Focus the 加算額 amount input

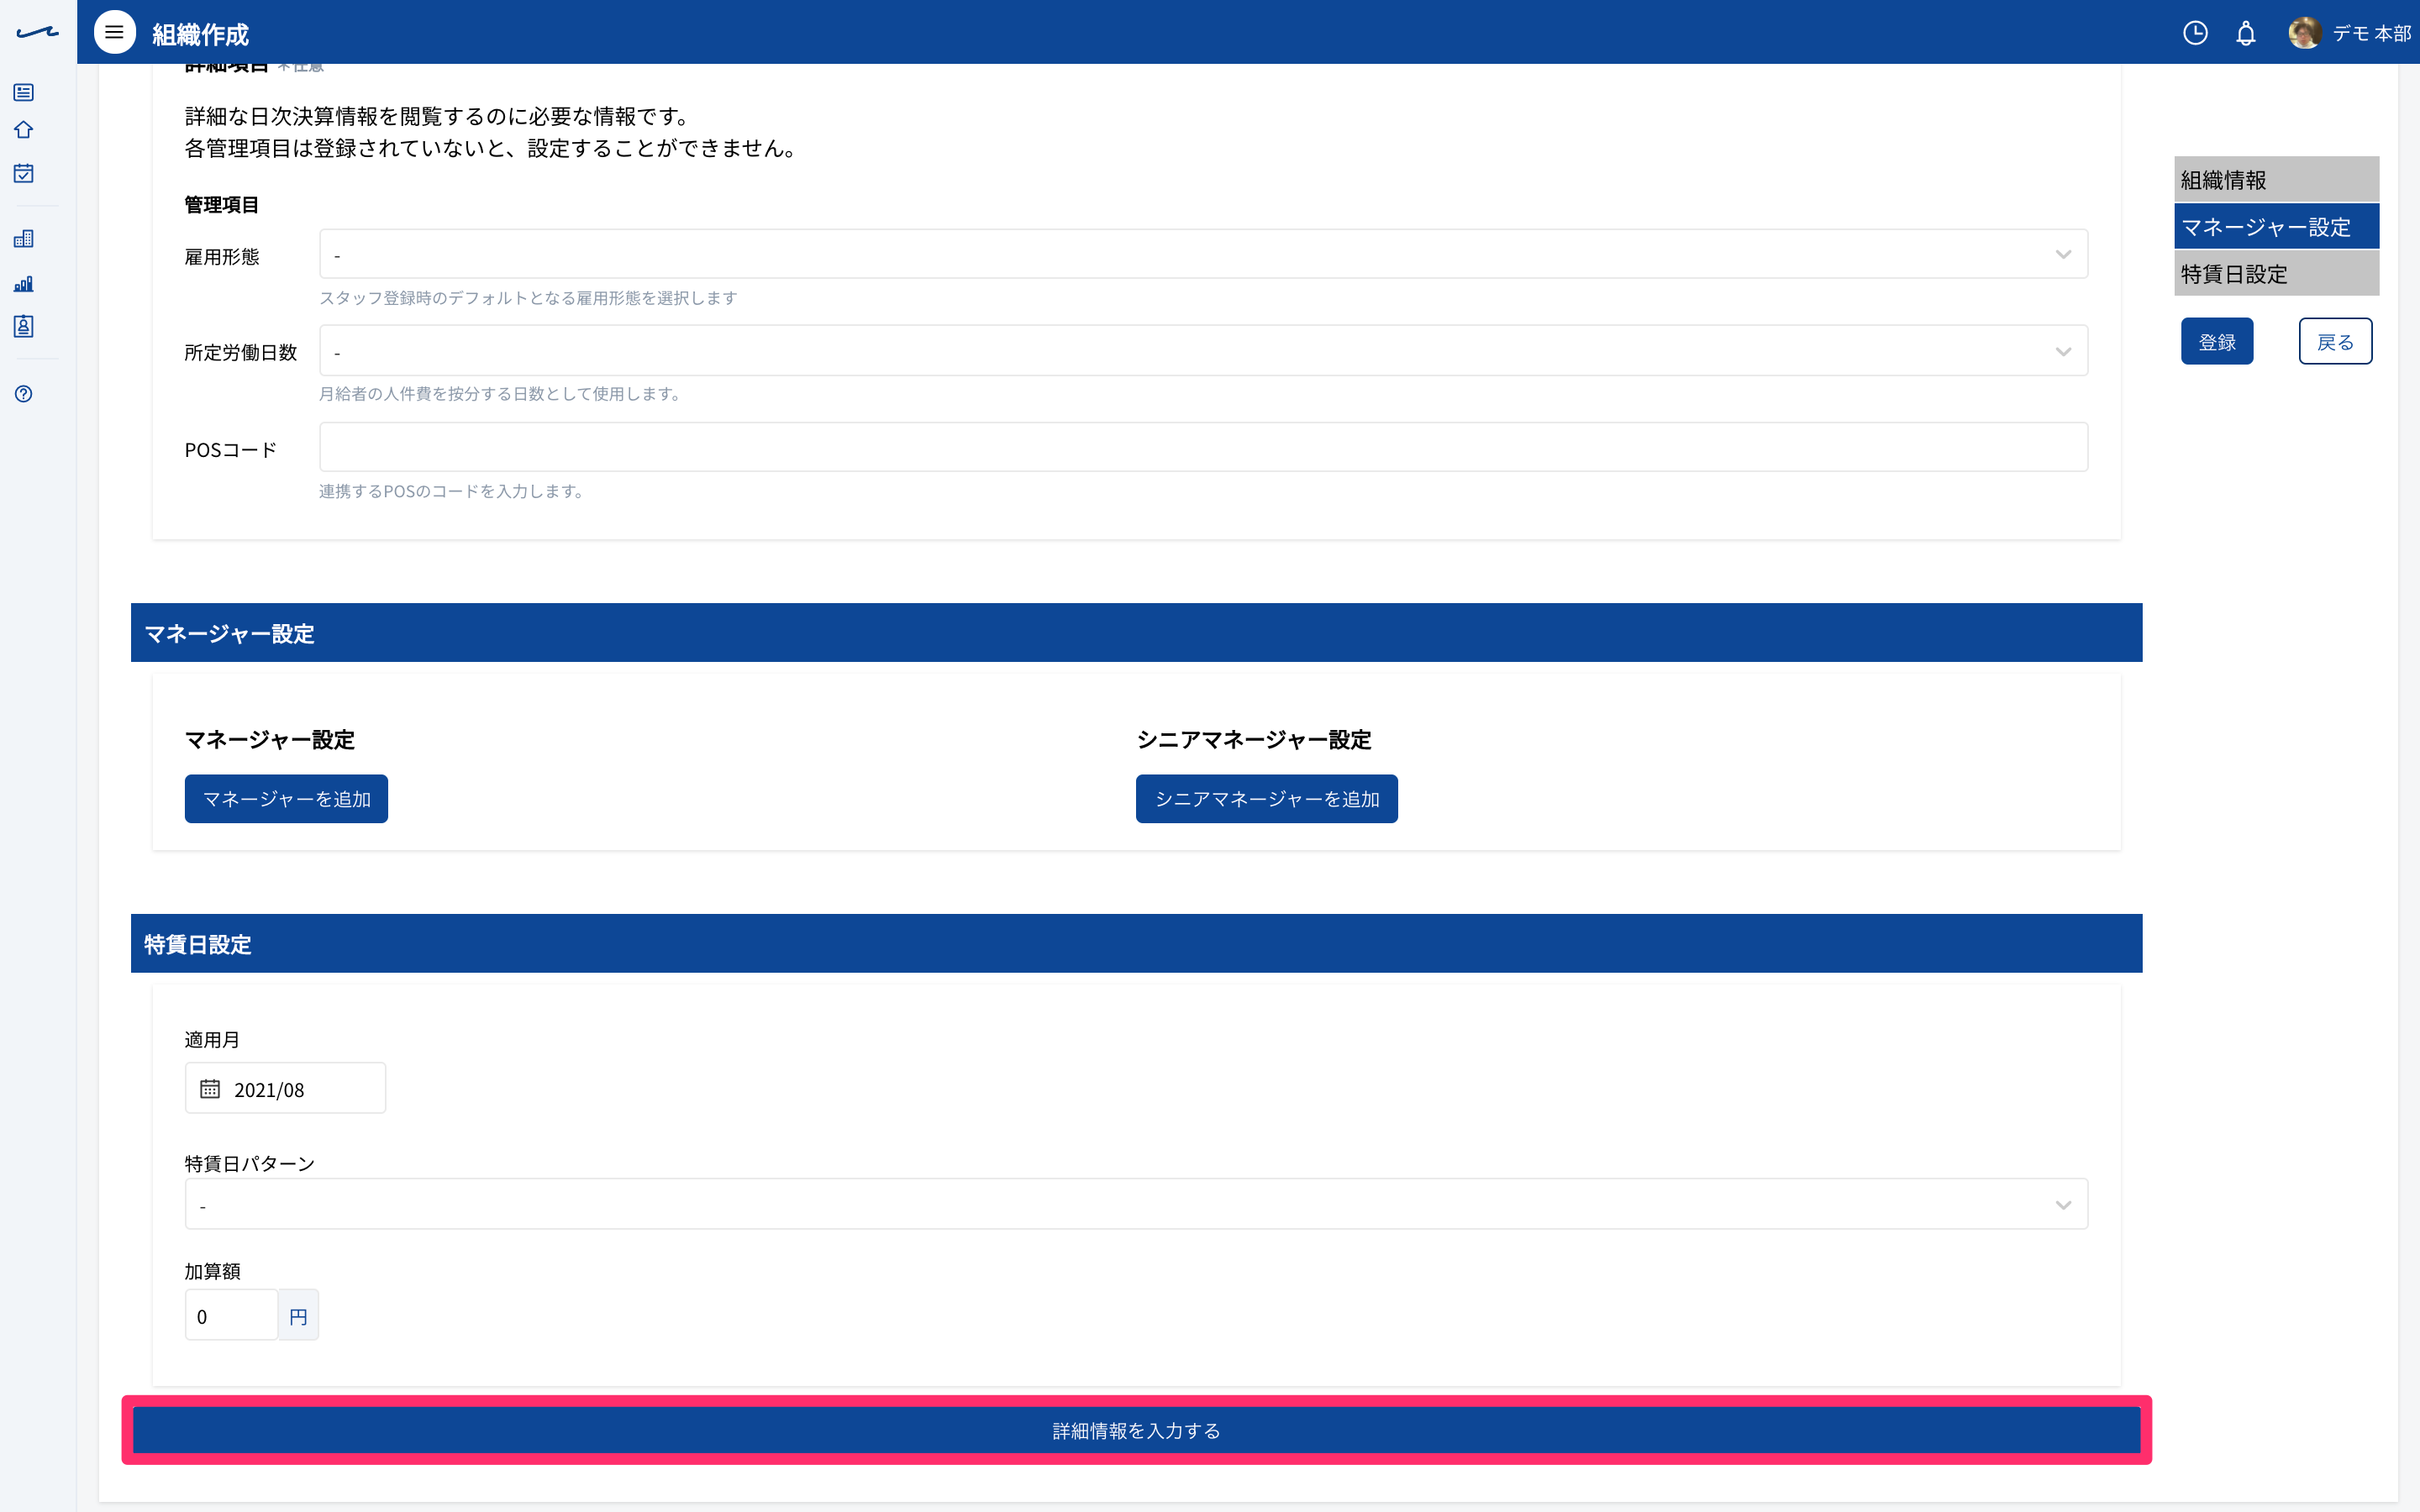[x=231, y=1316]
